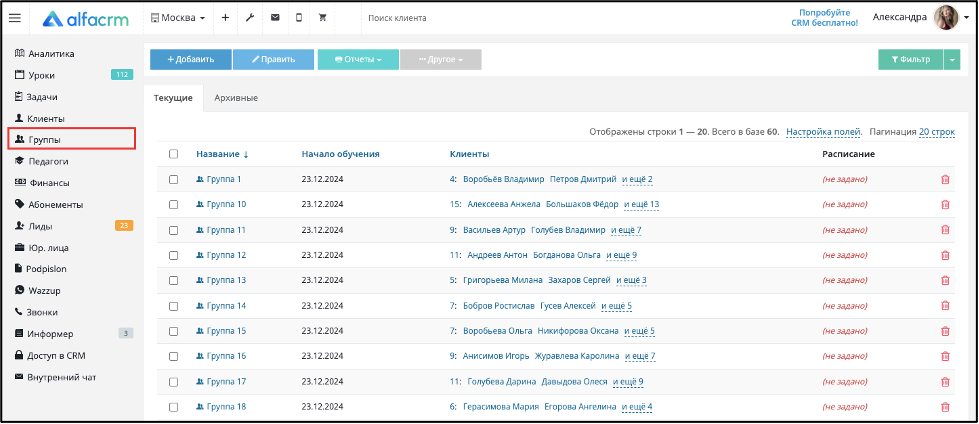
Task: Click Александра's profile avatar
Action: [945, 18]
